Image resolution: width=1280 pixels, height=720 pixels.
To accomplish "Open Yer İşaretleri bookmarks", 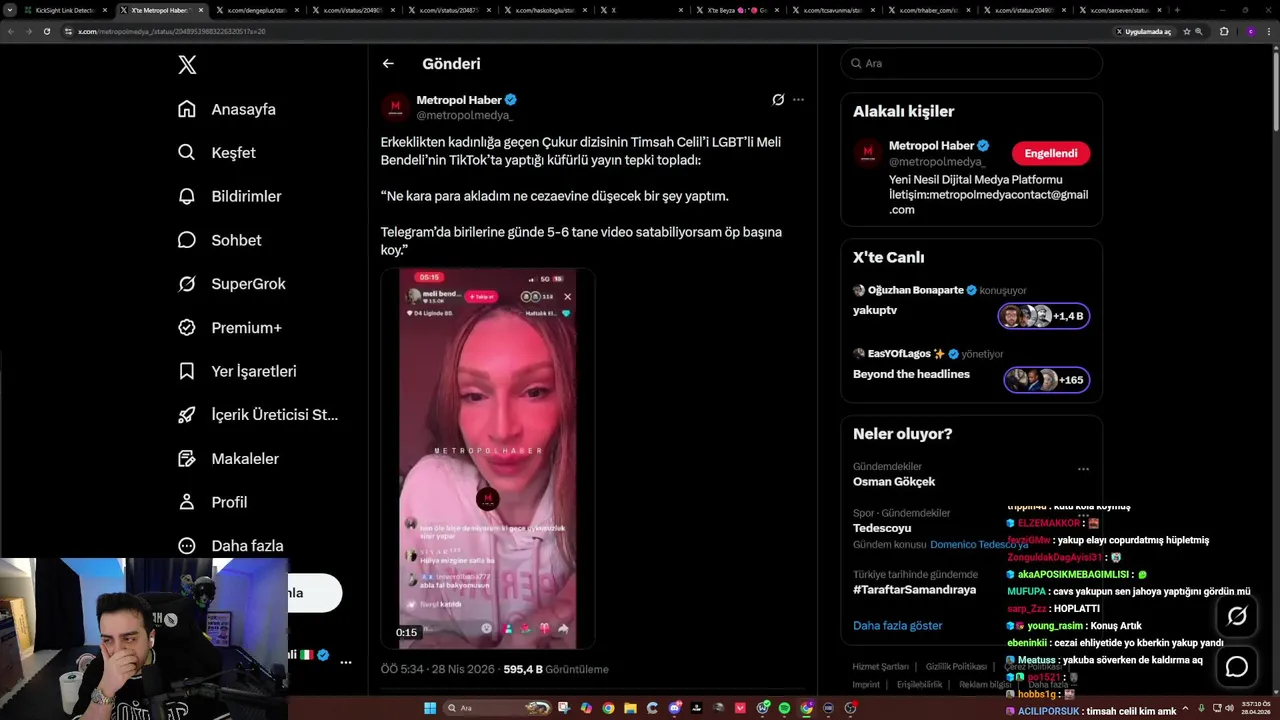I will [237, 371].
